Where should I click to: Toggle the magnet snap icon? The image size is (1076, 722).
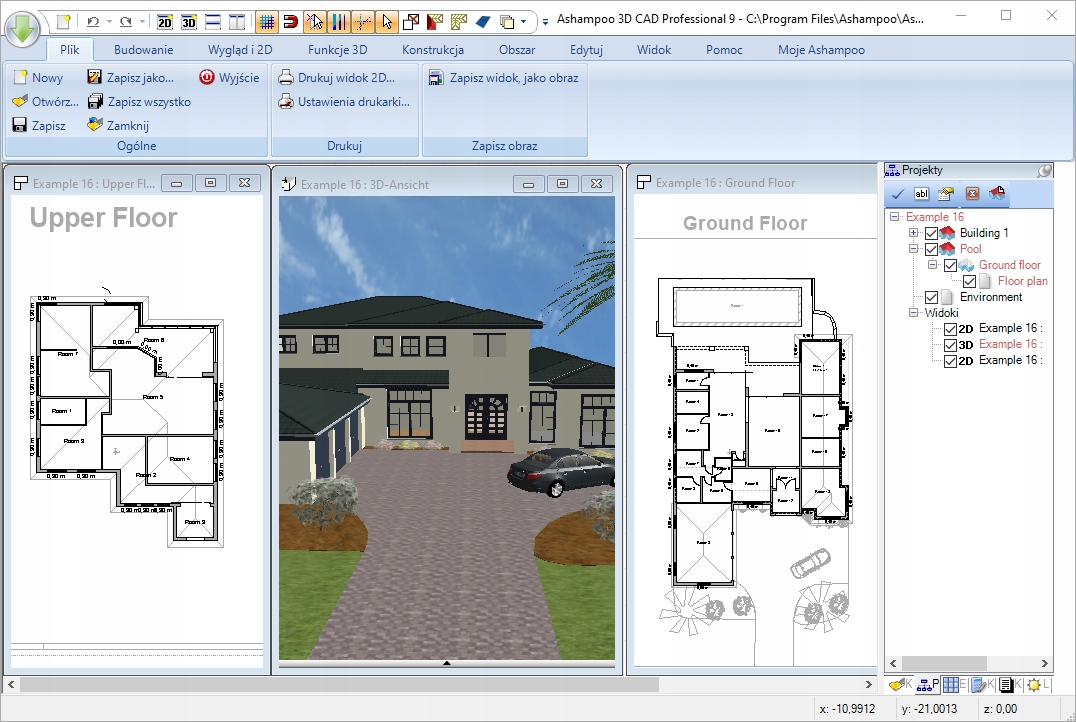tap(290, 21)
